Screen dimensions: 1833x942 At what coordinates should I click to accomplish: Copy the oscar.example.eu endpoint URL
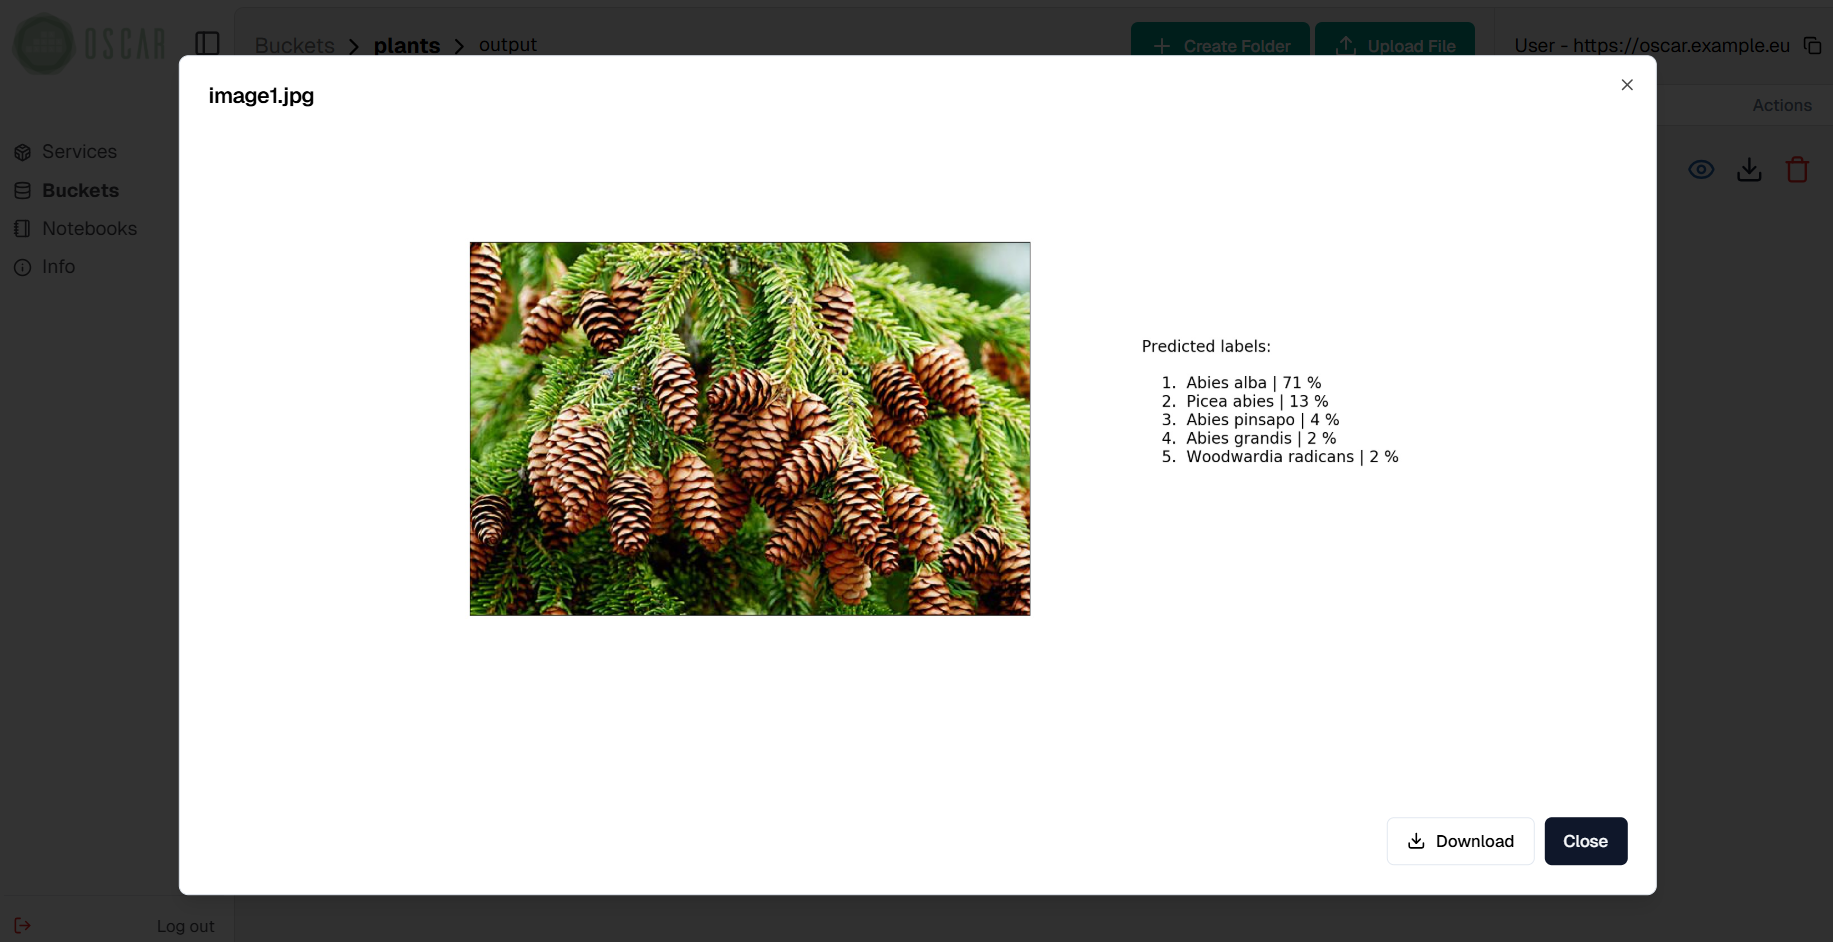(x=1813, y=46)
